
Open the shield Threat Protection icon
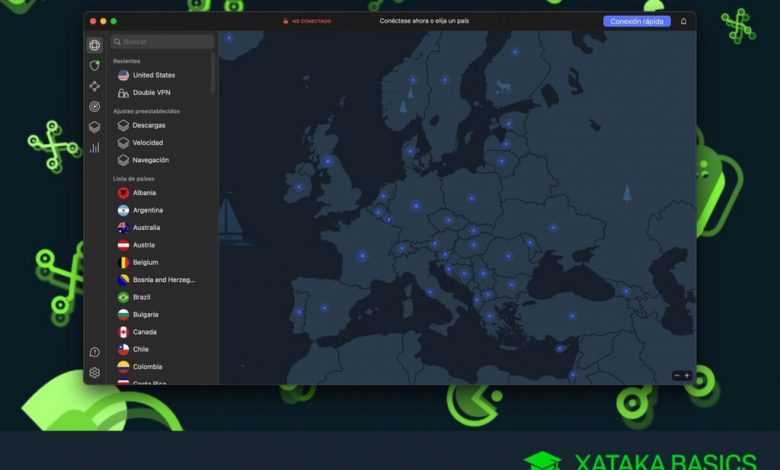[95, 66]
